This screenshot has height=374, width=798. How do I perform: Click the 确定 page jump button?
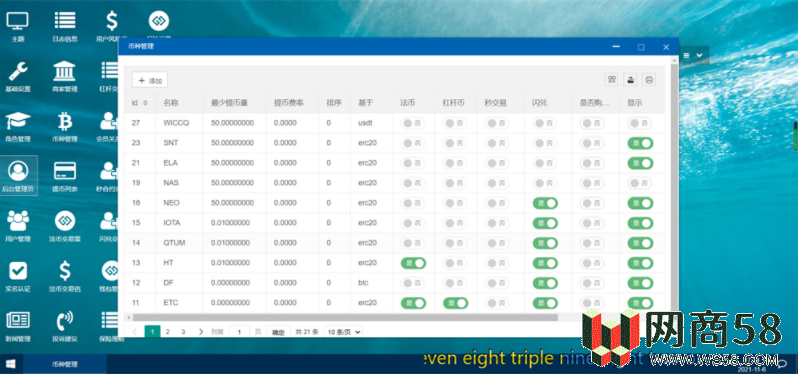278,332
